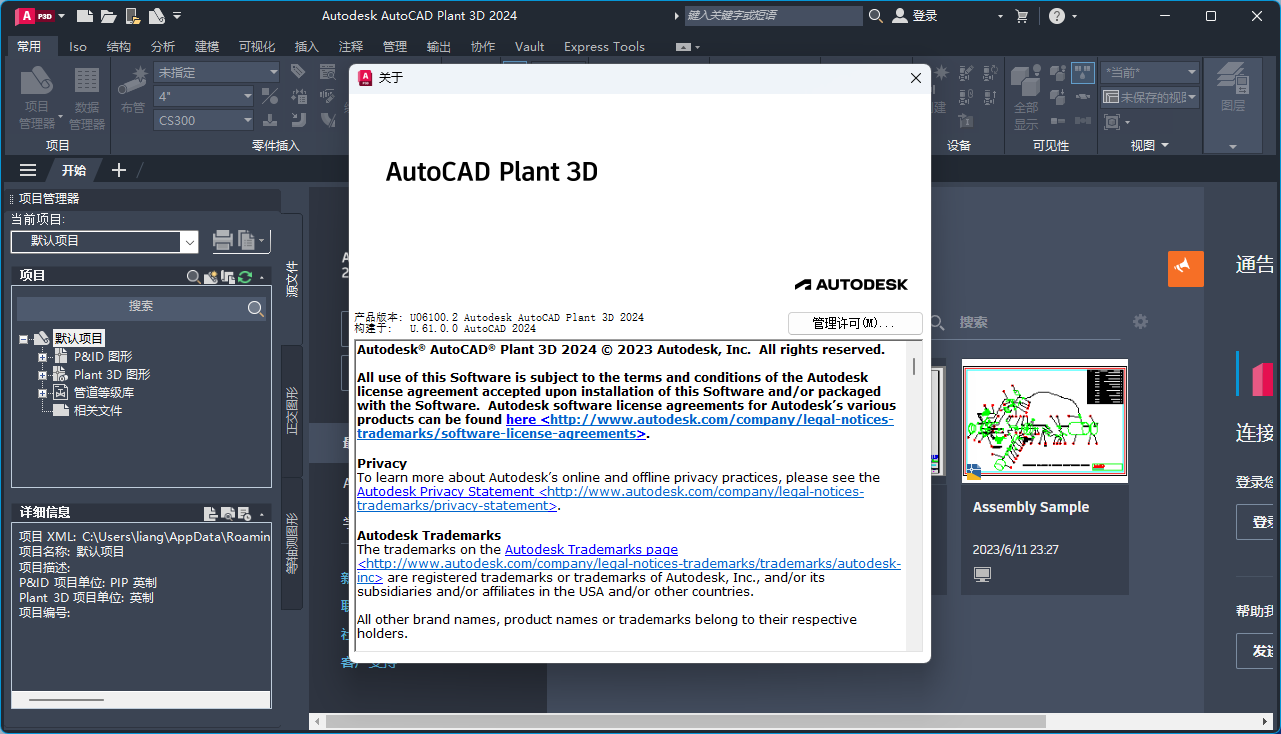
Task: Expand the Plant 3D 图形 tree node
Action: coord(42,375)
